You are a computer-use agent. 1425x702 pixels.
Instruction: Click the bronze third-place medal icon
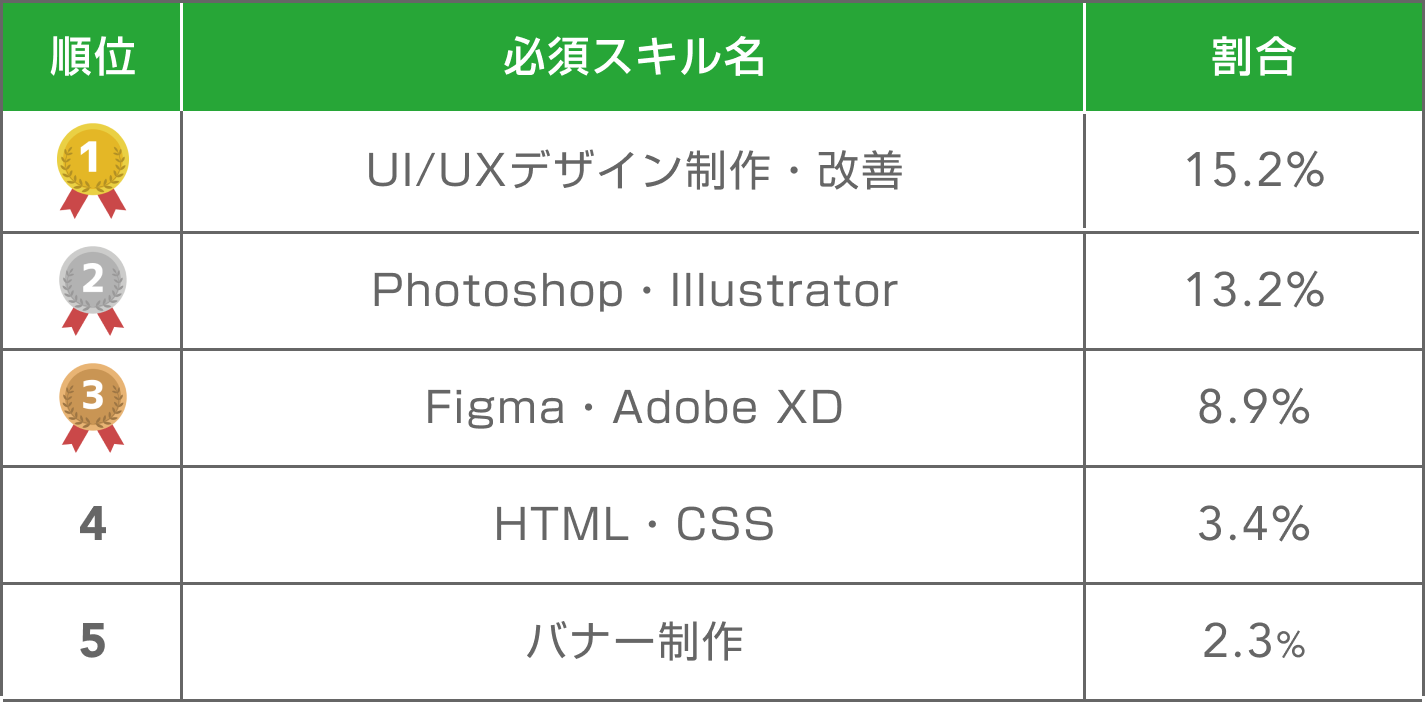[x=93, y=406]
